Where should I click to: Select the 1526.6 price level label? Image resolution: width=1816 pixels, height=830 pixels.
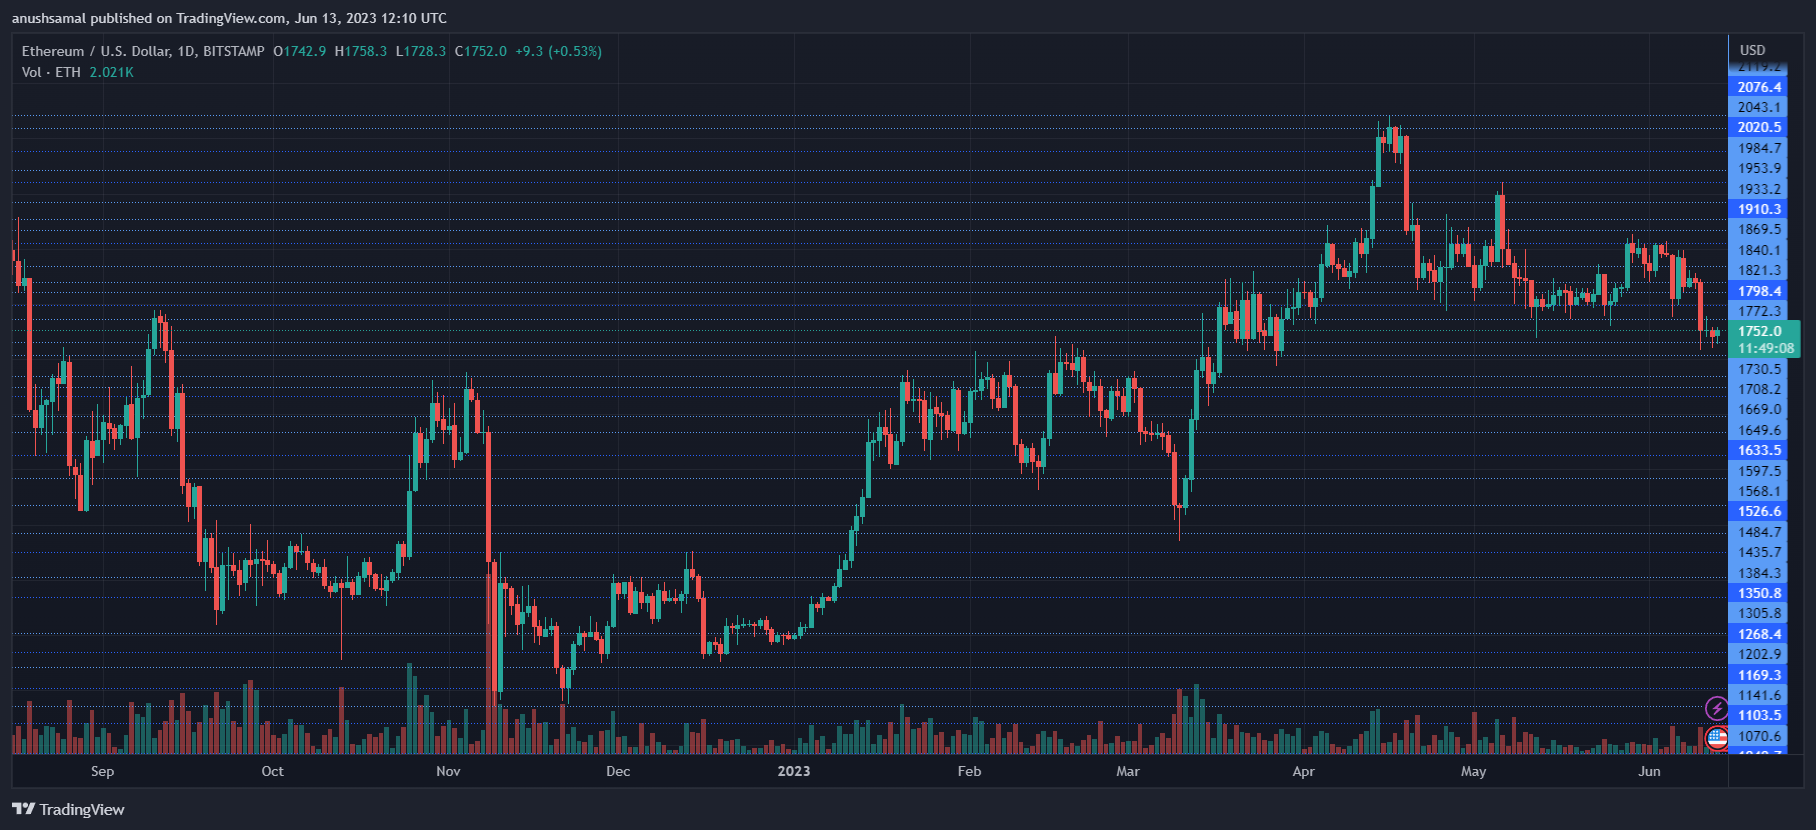pos(1759,511)
